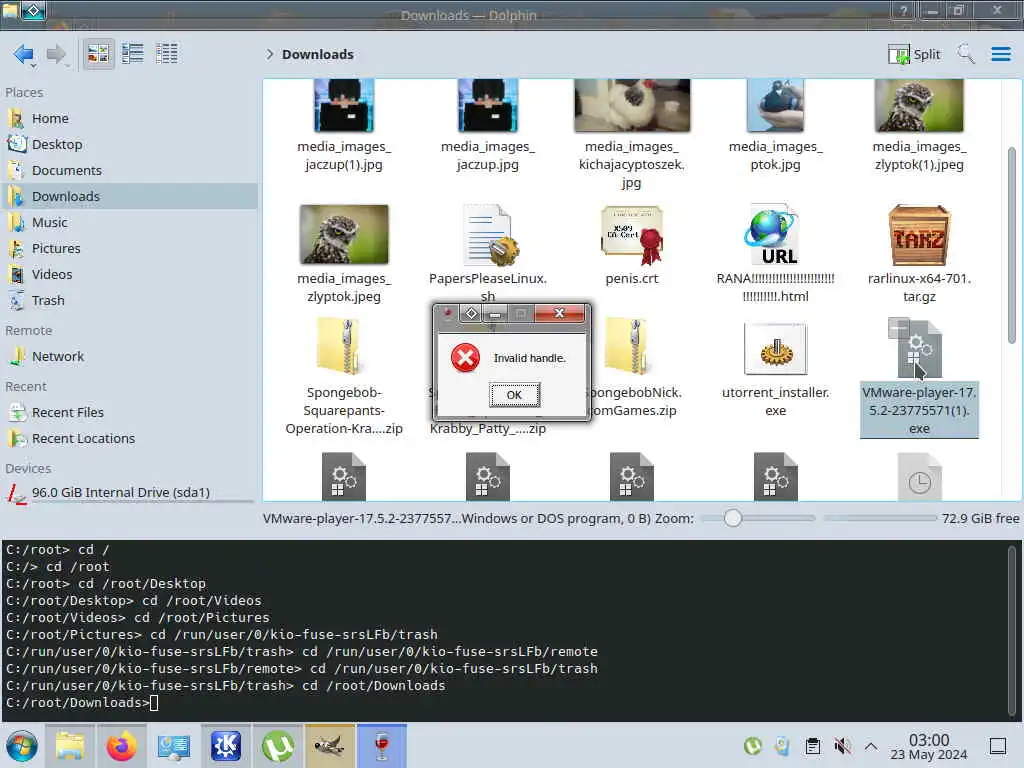1024x768 pixels.
Task: Select media_images_ptok.jpg thumbnail
Action: pyautogui.click(x=775, y=105)
